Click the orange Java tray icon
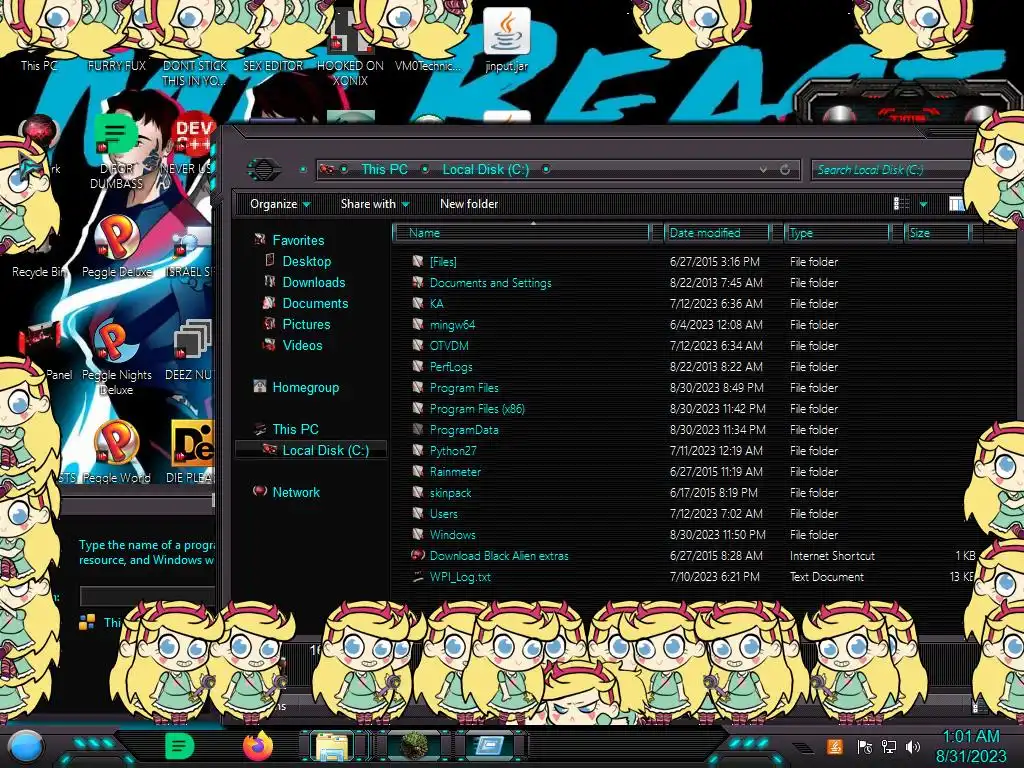 [x=835, y=746]
